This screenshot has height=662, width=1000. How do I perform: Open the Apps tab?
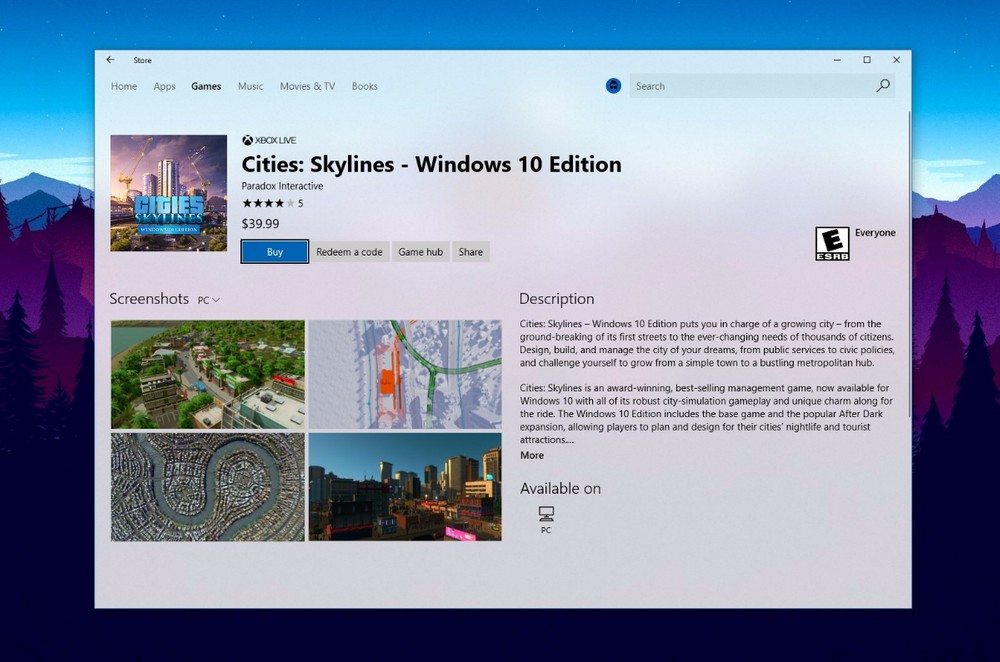click(165, 86)
